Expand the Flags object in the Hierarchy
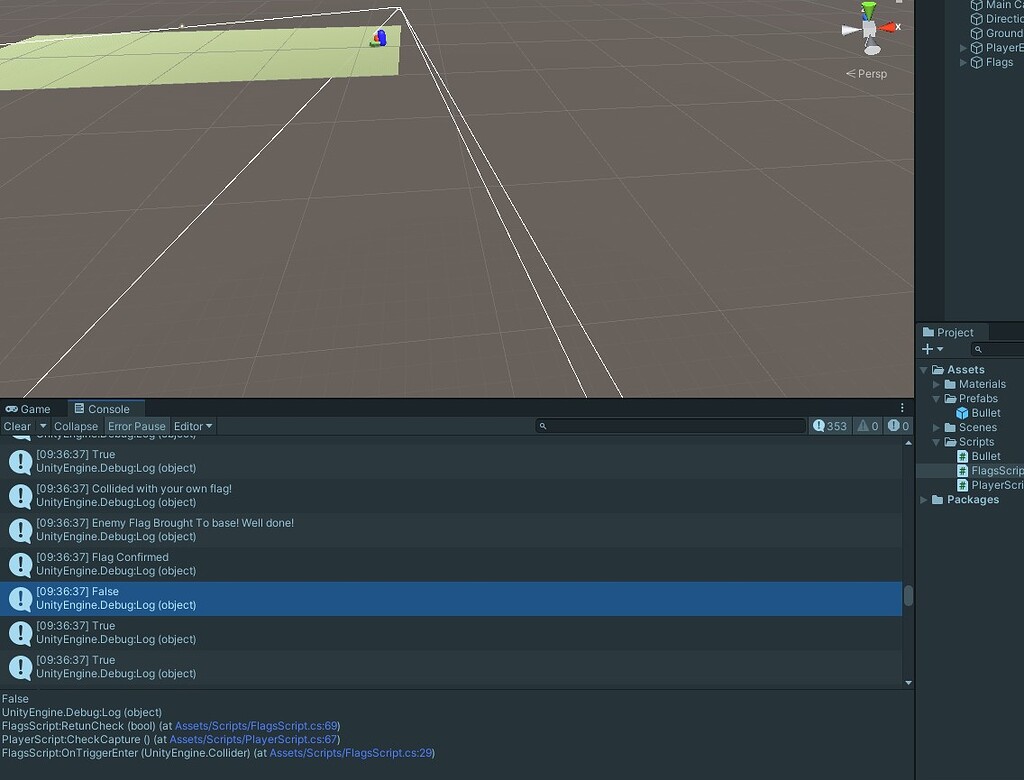1024x780 pixels. coord(964,62)
